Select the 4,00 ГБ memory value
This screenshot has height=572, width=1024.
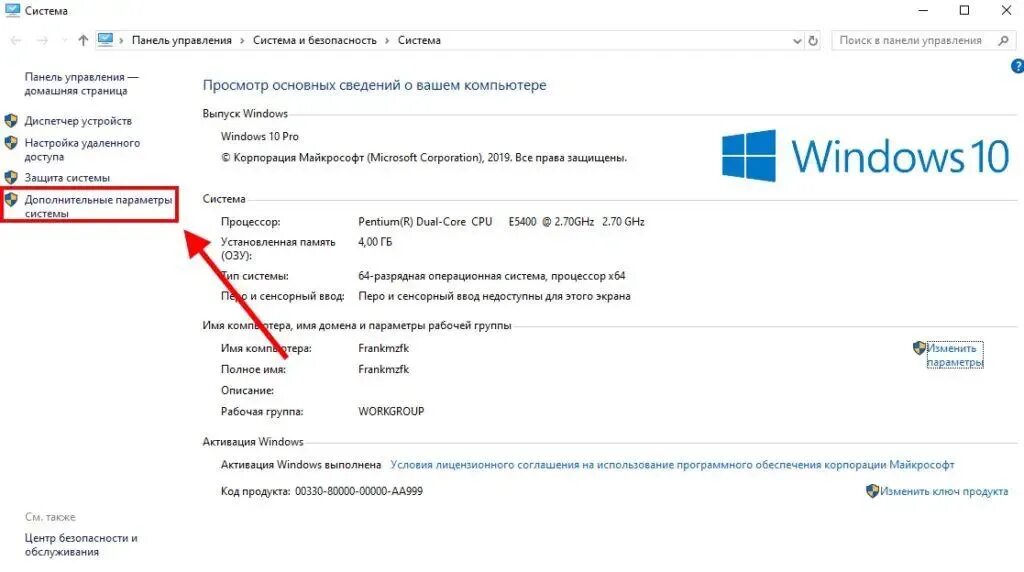(375, 242)
